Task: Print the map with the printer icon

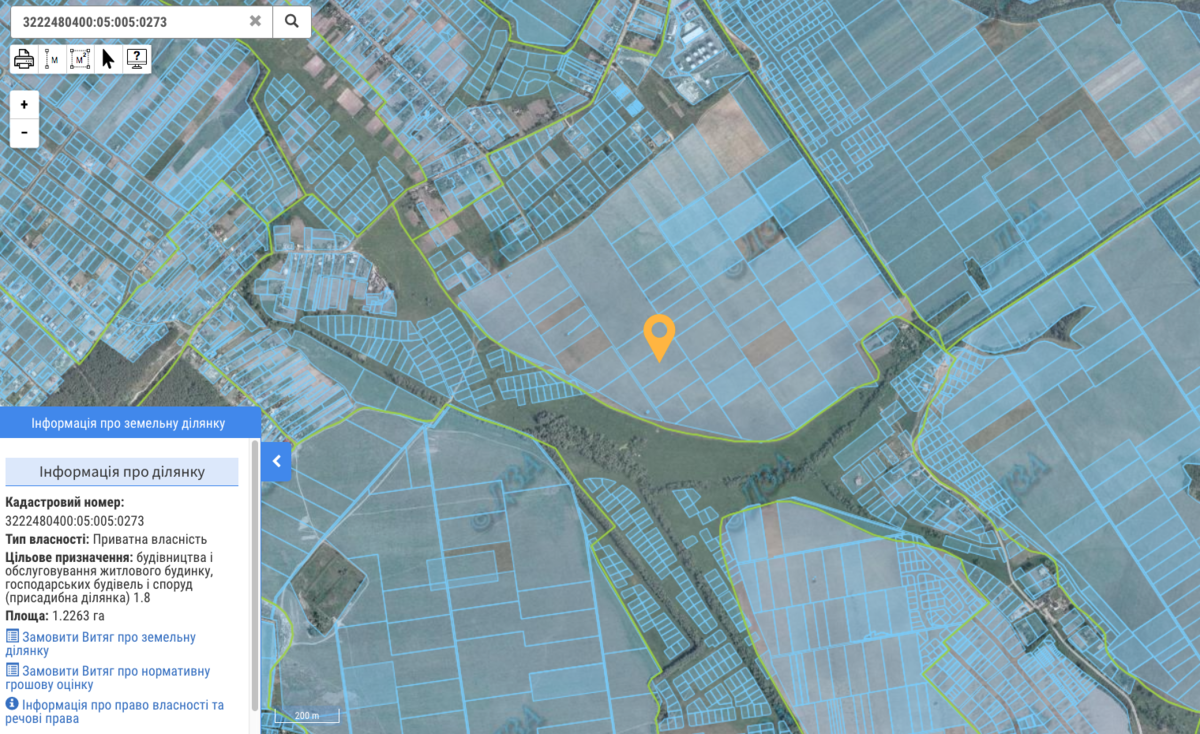Action: pyautogui.click(x=24, y=60)
